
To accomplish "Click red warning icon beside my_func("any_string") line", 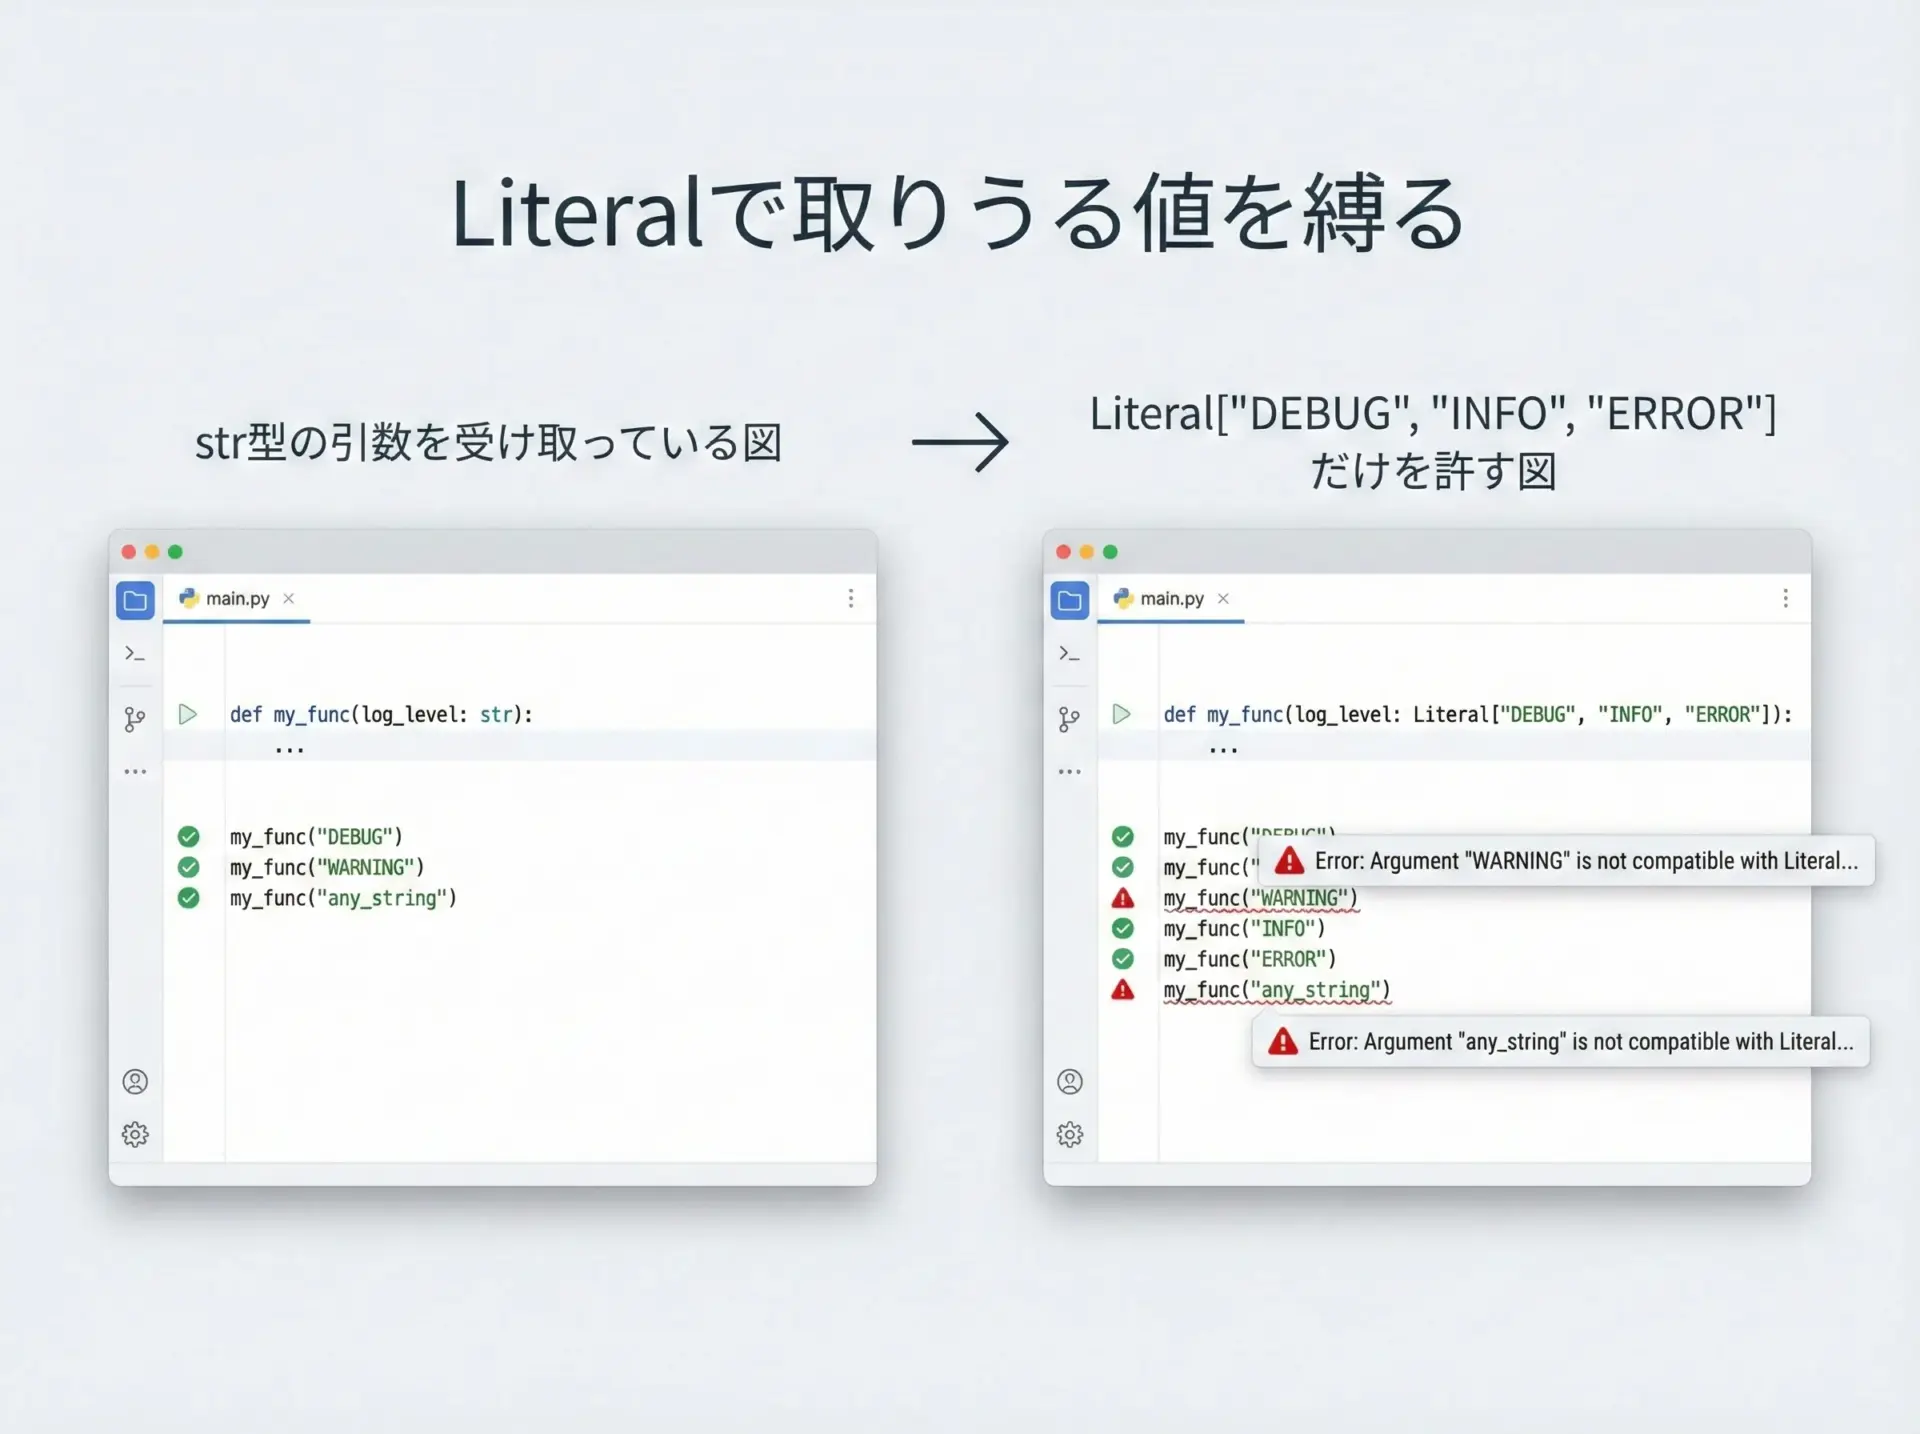I will [x=1123, y=990].
